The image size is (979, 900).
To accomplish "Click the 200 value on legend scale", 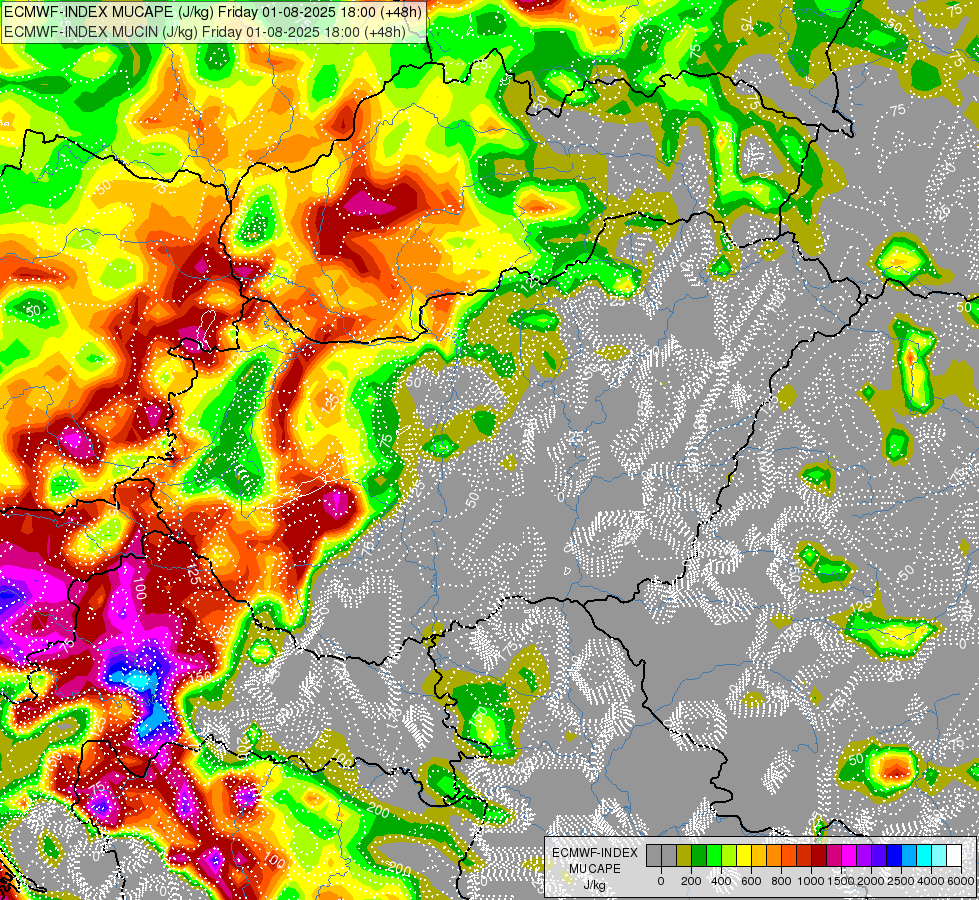I will [691, 881].
